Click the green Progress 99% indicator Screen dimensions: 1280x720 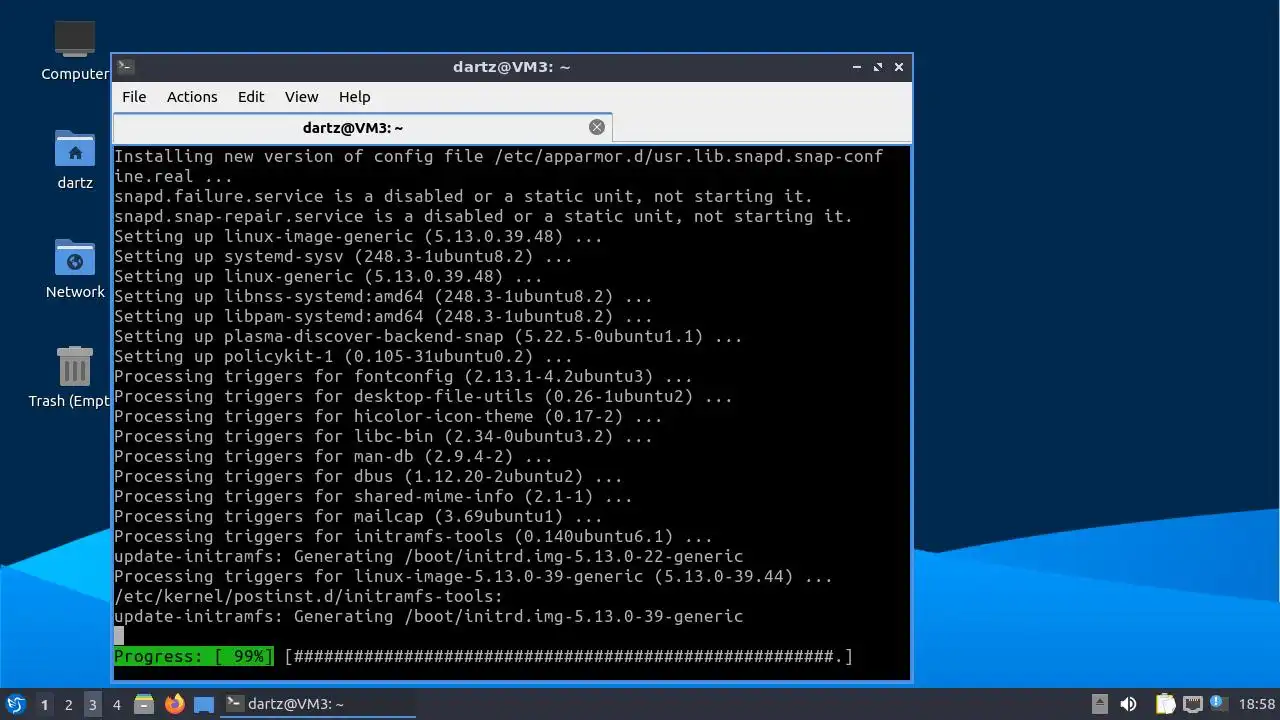[194, 656]
